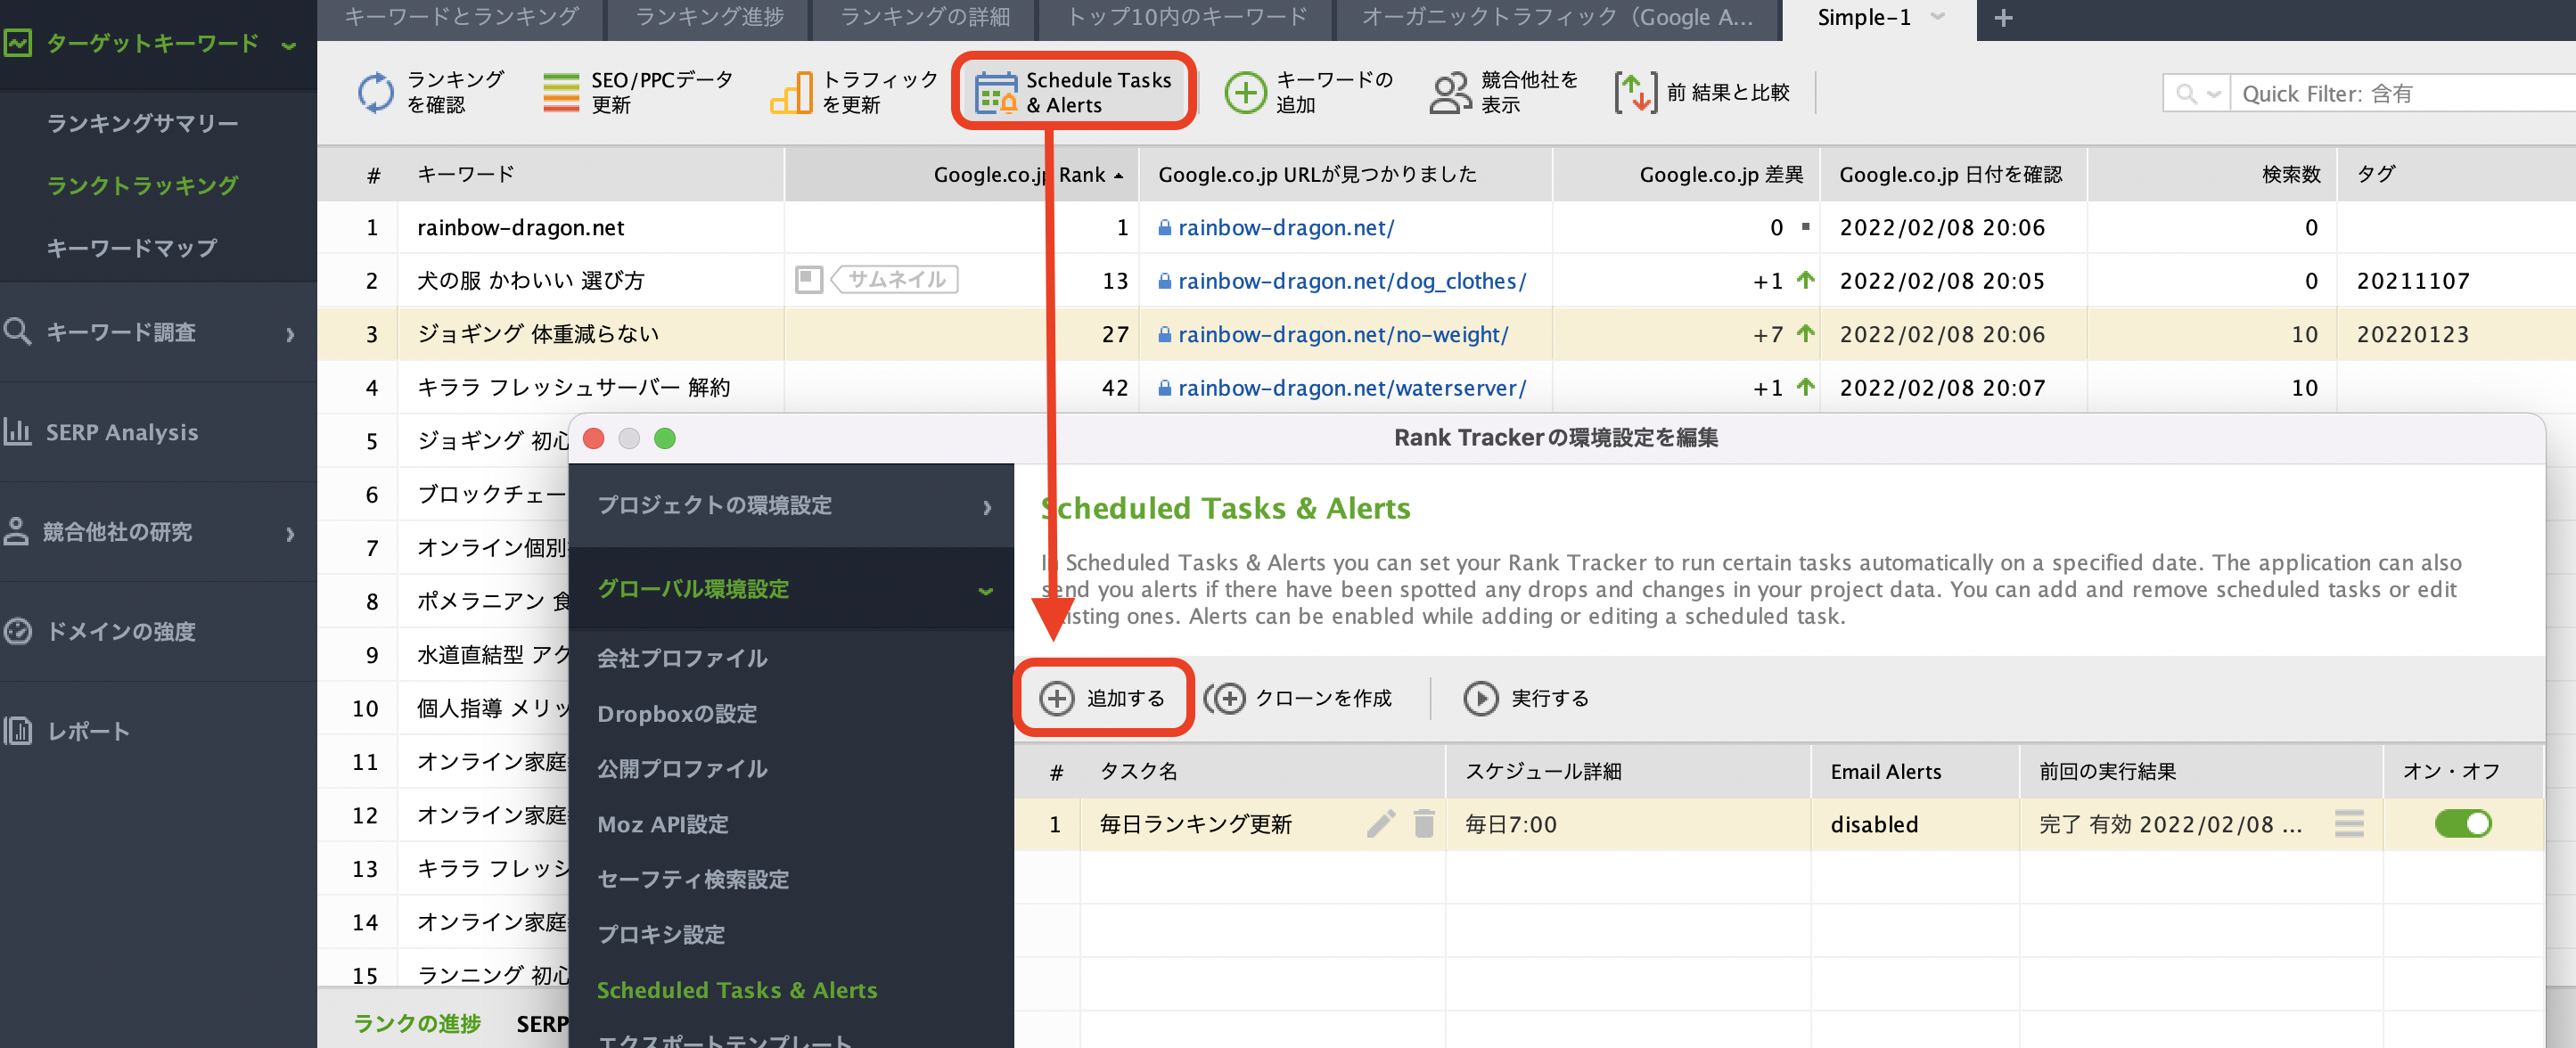Click the Quick Filter magnifier icon
The height and width of the screenshot is (1048, 2576).
[2186, 94]
